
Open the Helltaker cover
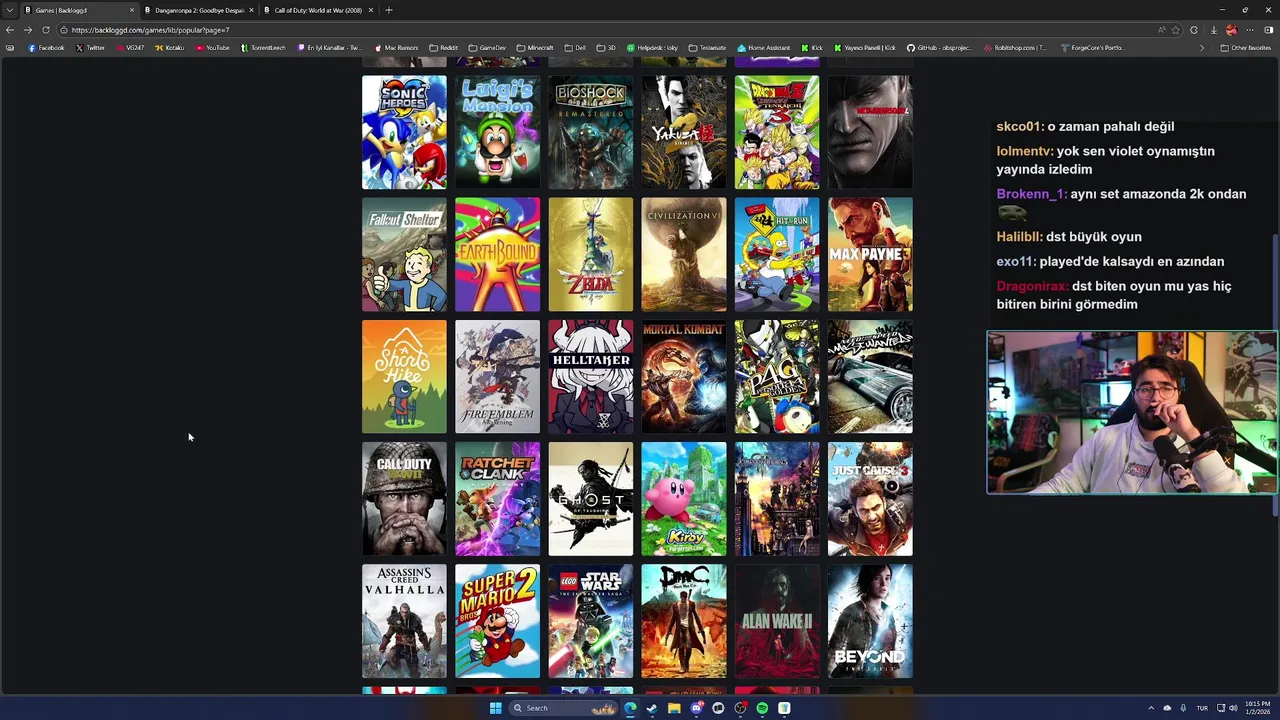click(x=590, y=376)
